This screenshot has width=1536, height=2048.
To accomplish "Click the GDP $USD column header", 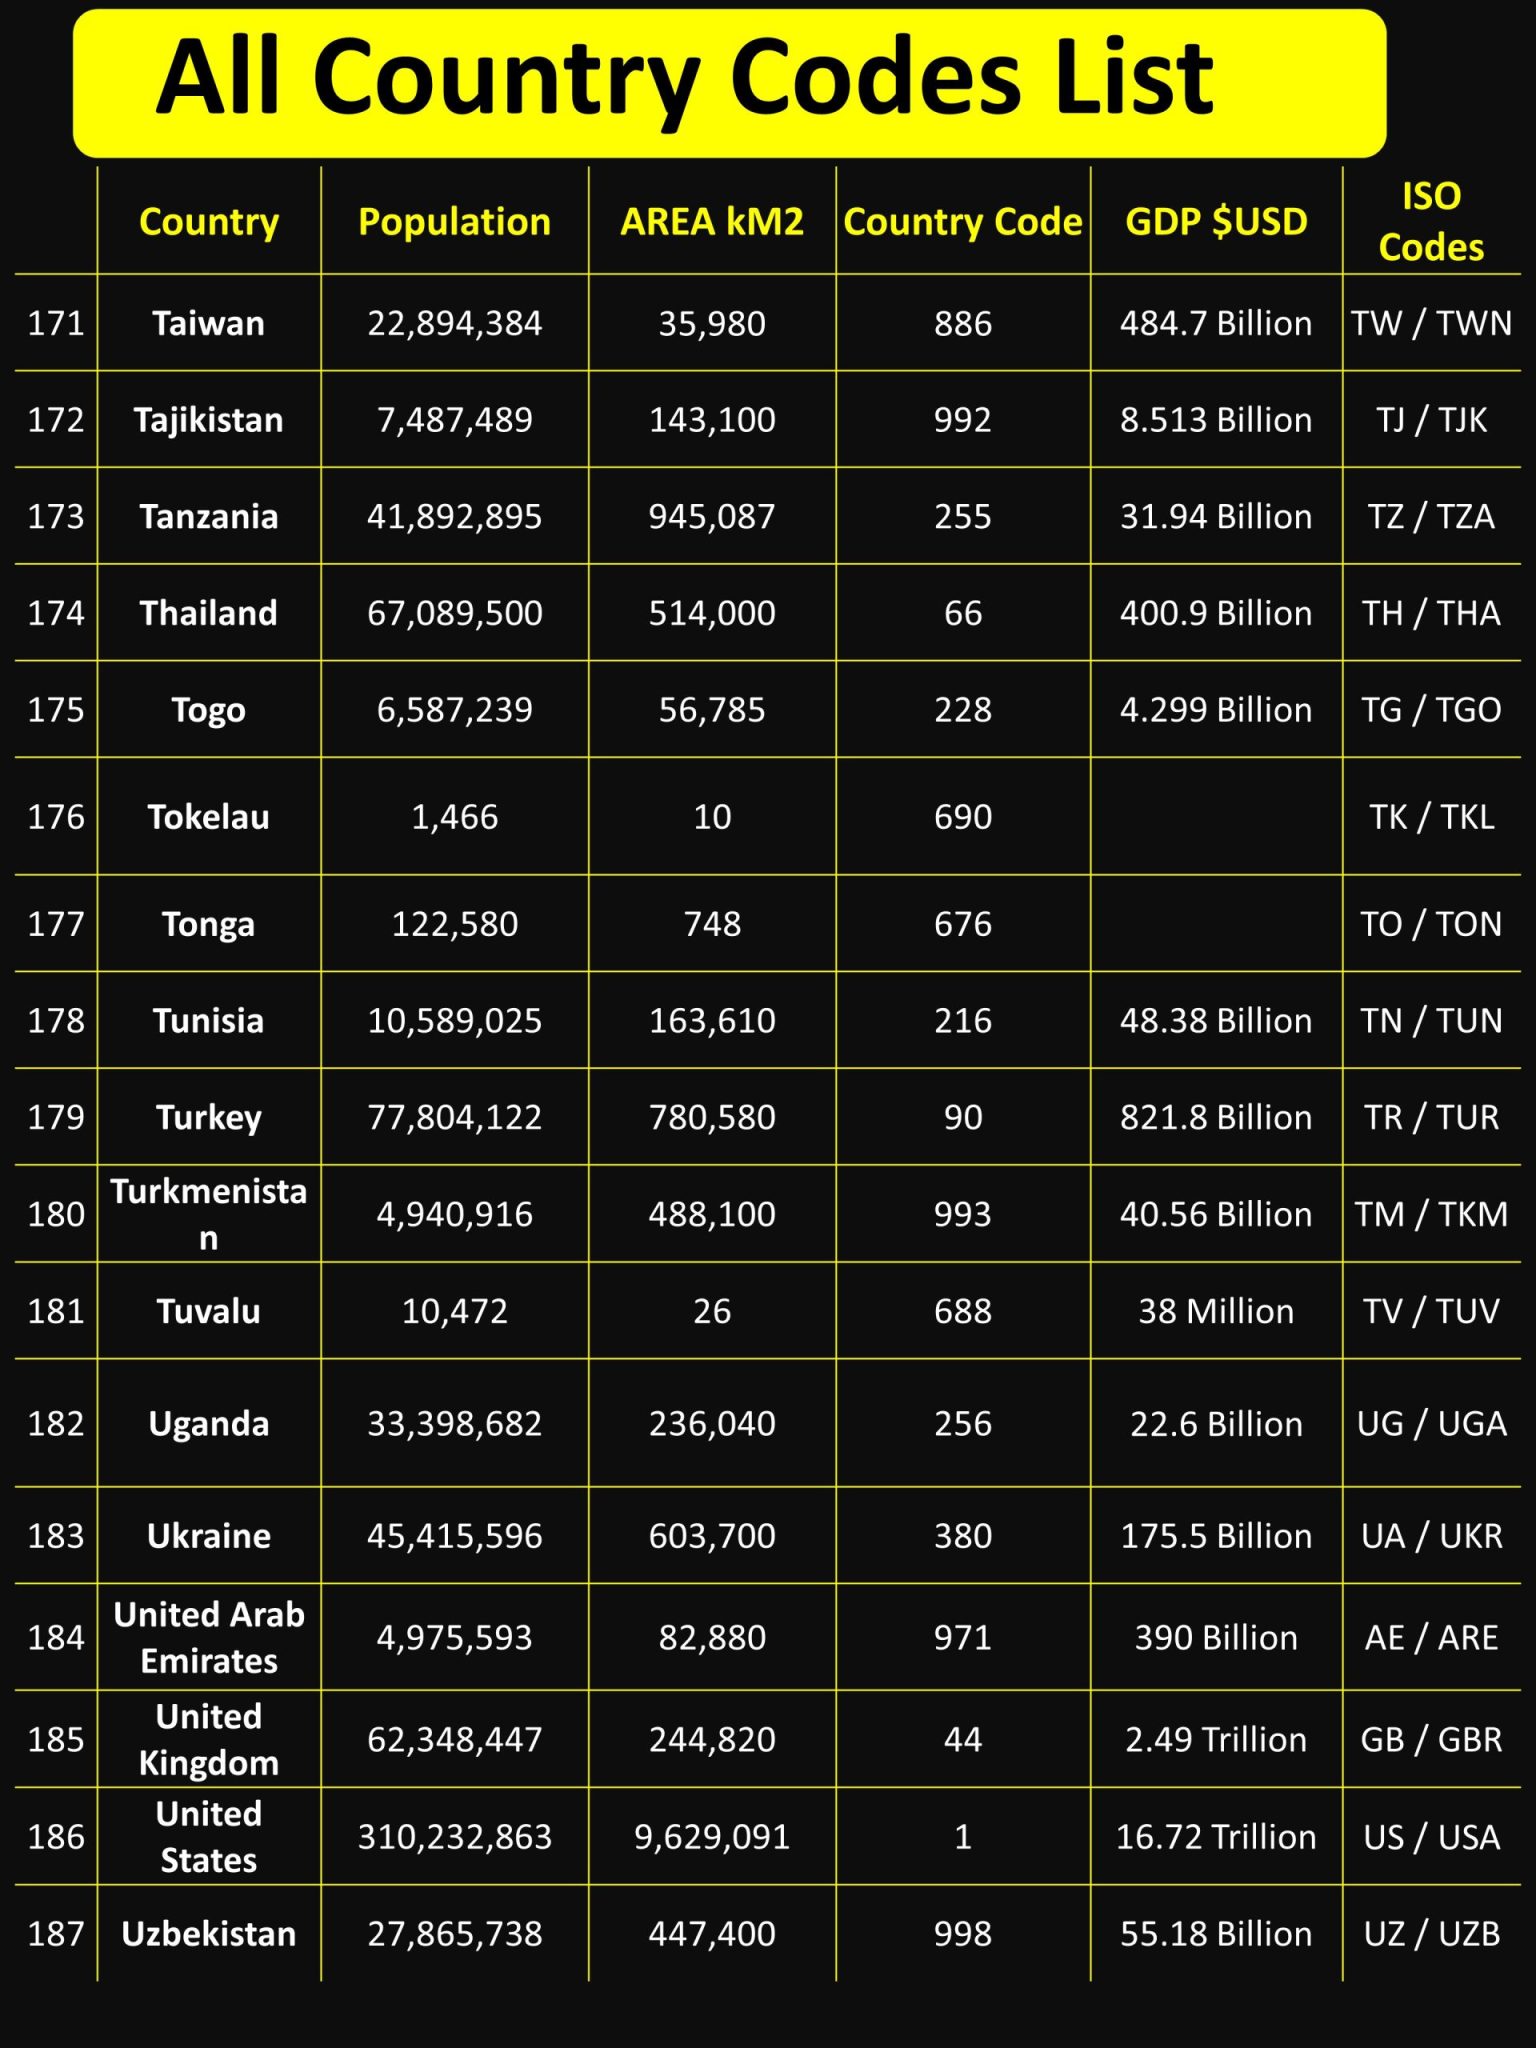I will pos(1216,222).
